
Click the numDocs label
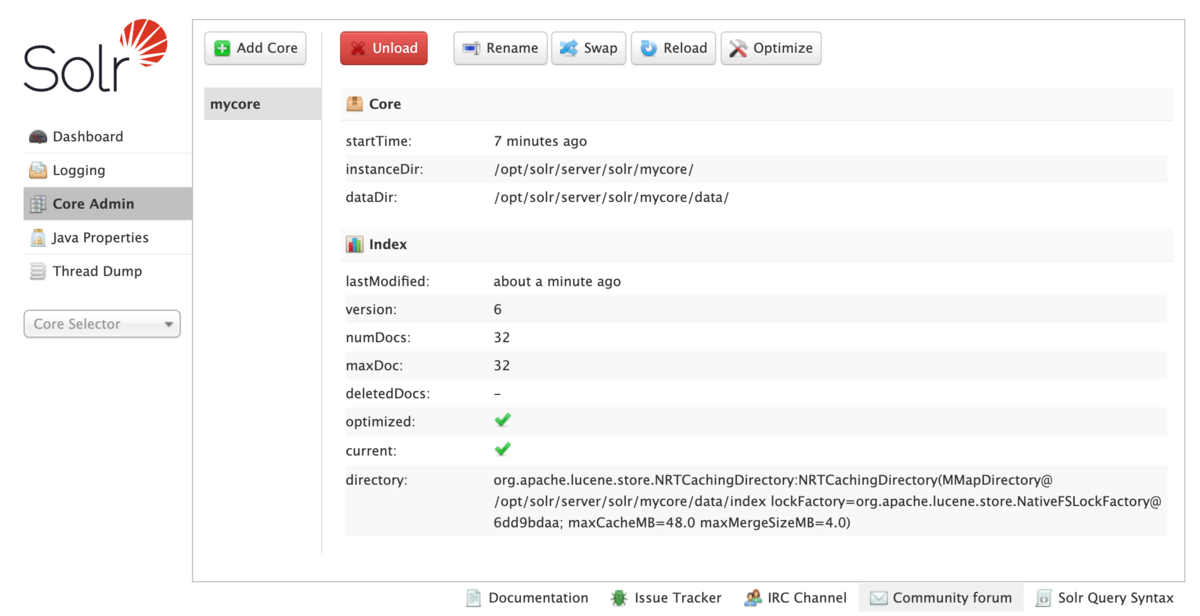pos(378,337)
